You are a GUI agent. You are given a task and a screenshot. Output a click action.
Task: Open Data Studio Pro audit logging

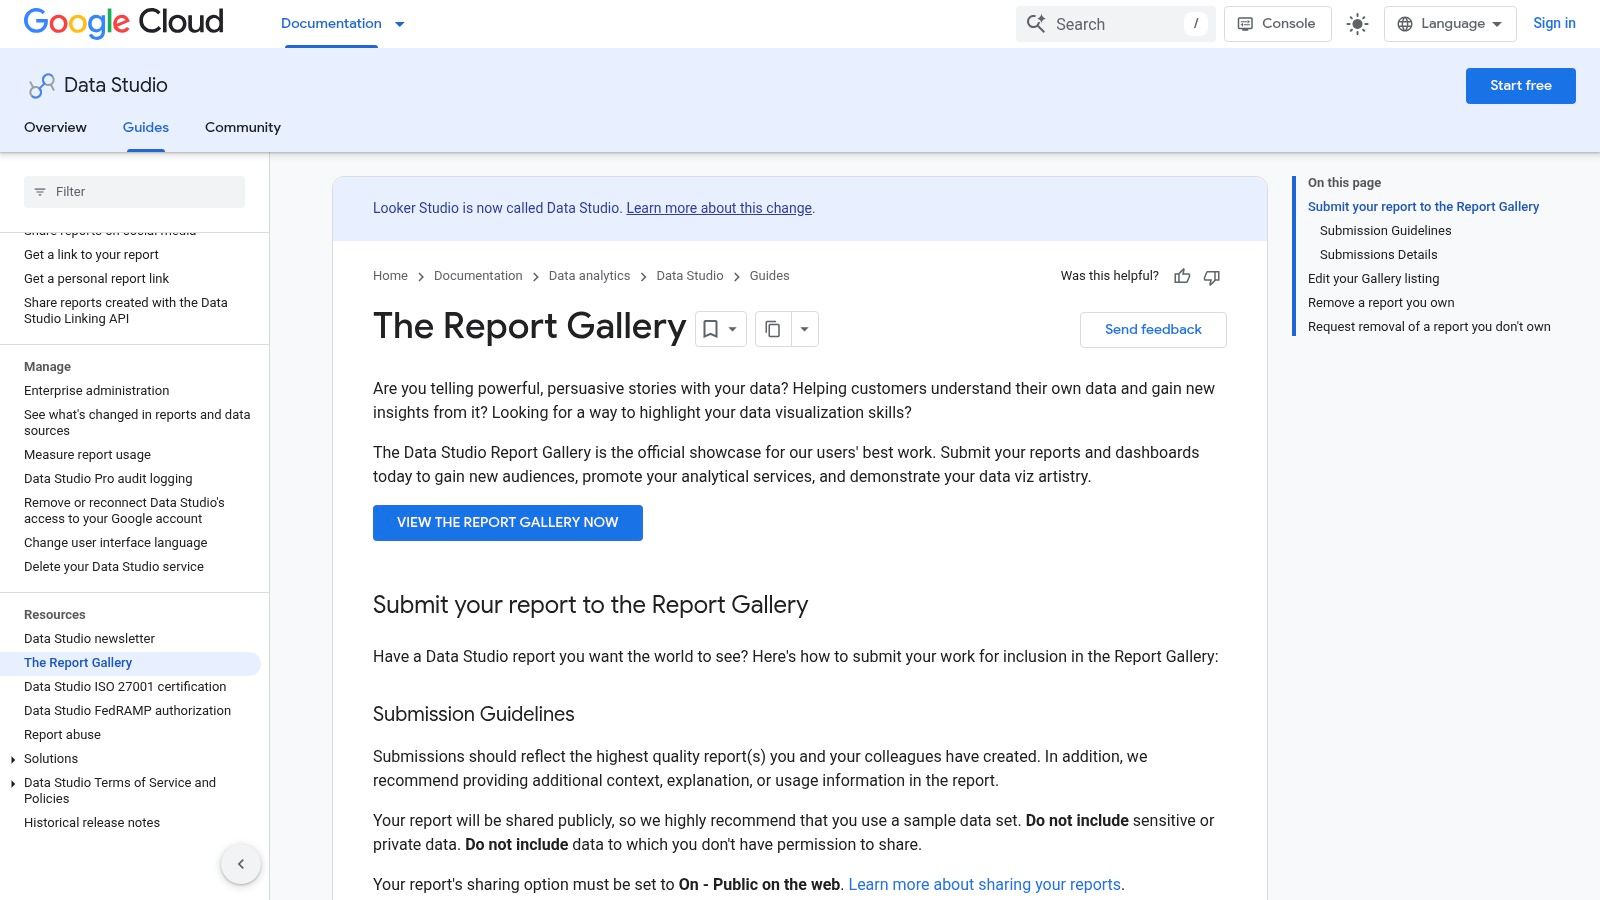[x=108, y=479]
